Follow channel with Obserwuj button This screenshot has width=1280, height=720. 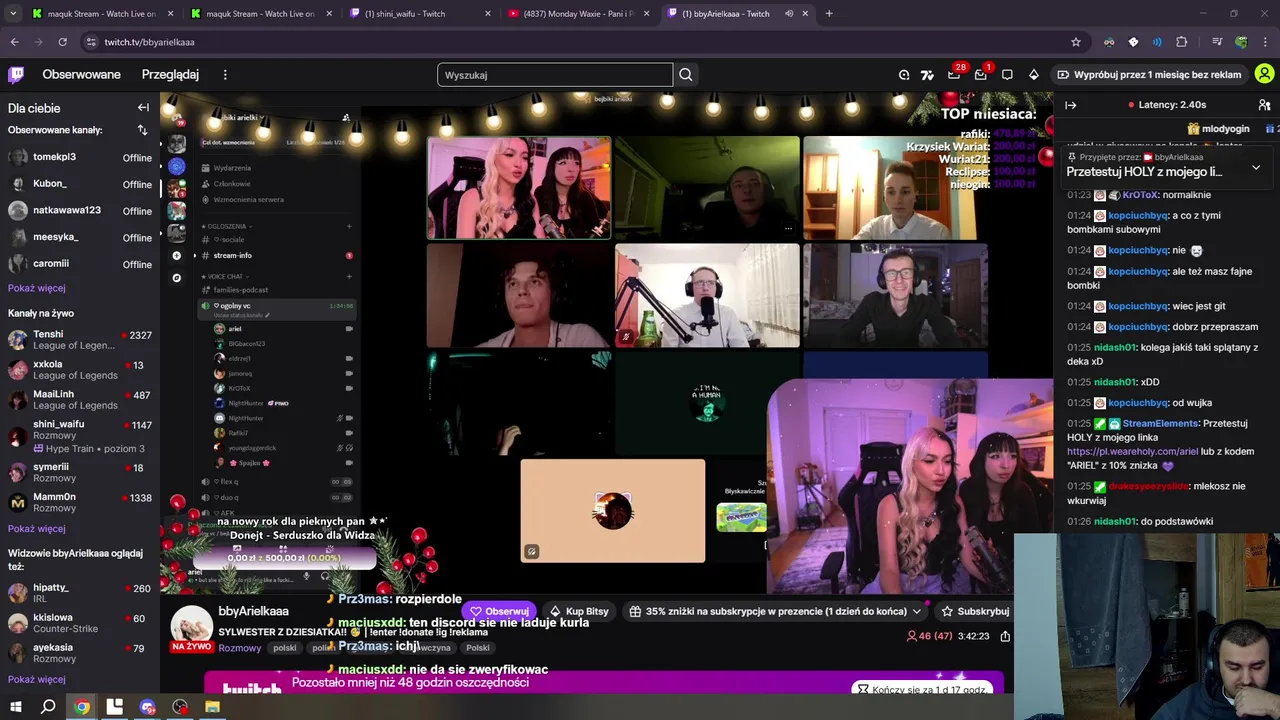[x=499, y=611]
